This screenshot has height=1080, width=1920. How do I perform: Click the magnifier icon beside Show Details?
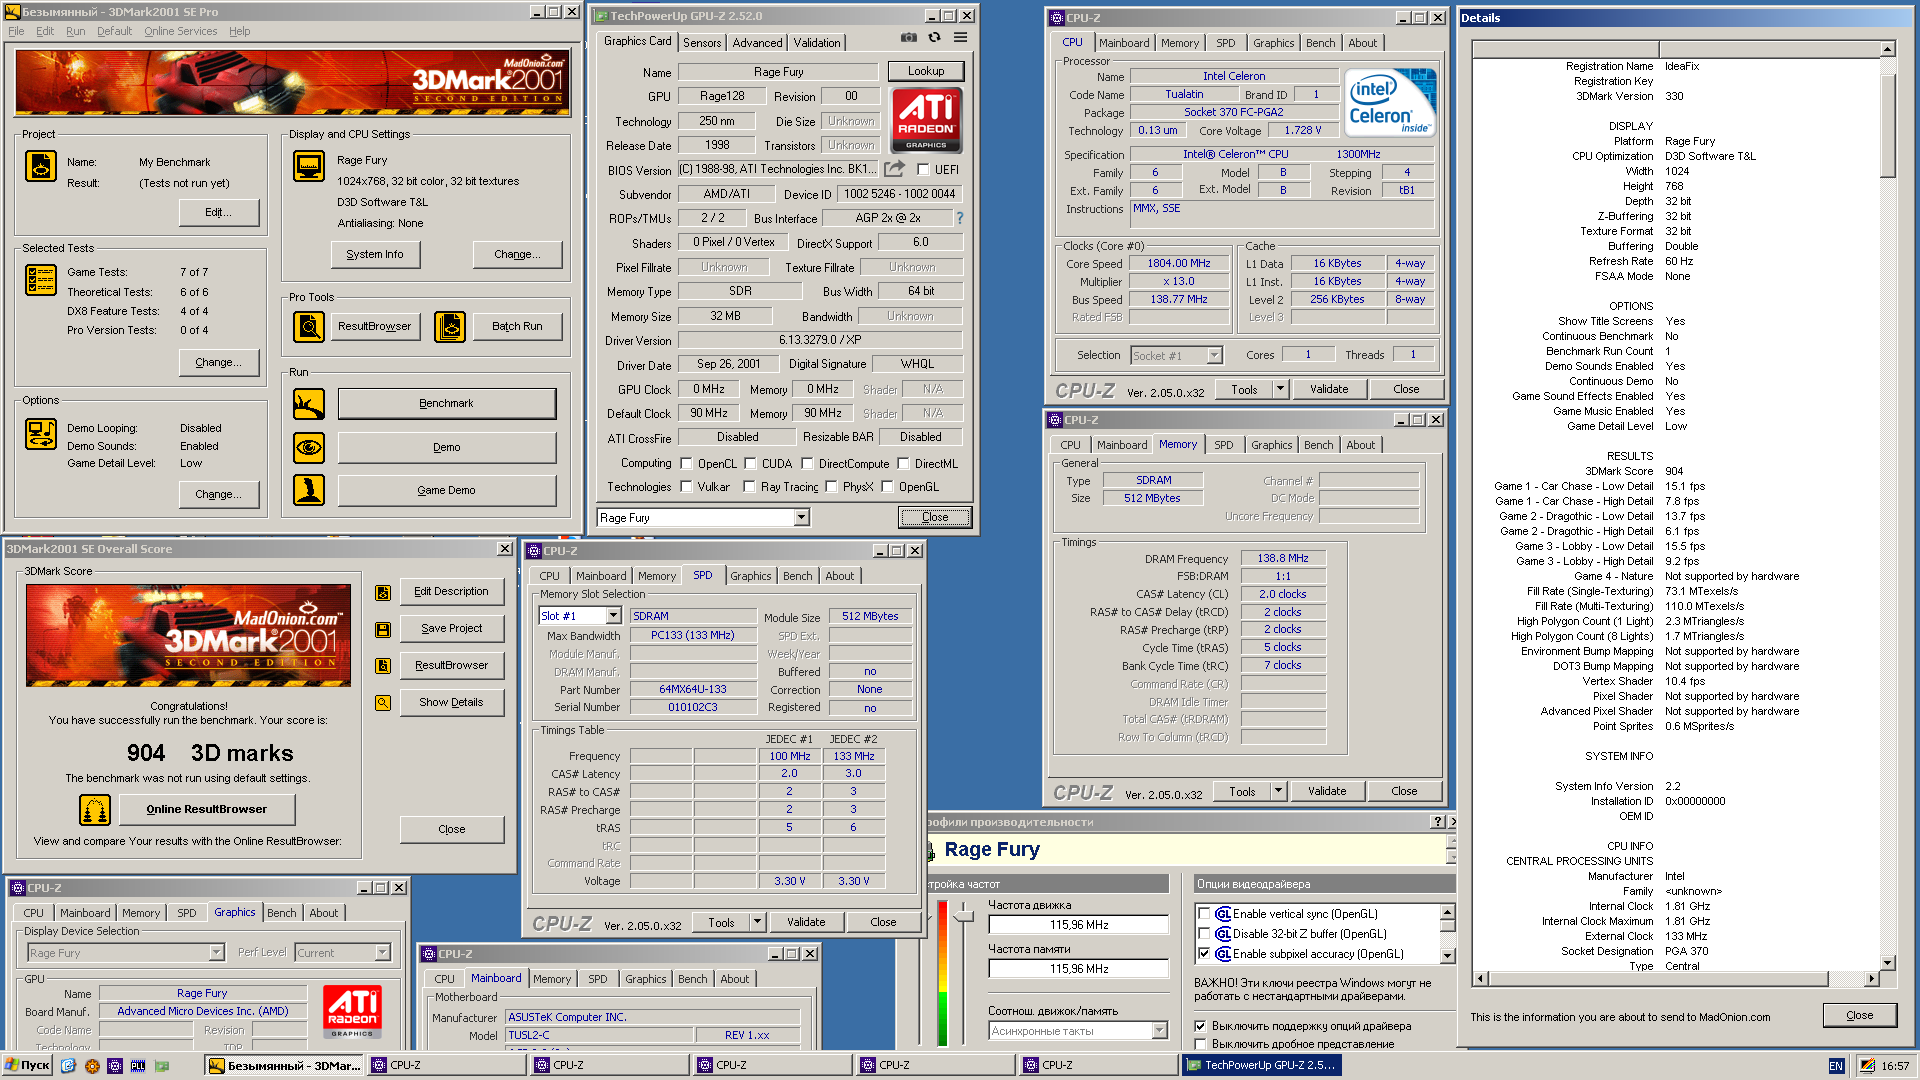coord(382,703)
